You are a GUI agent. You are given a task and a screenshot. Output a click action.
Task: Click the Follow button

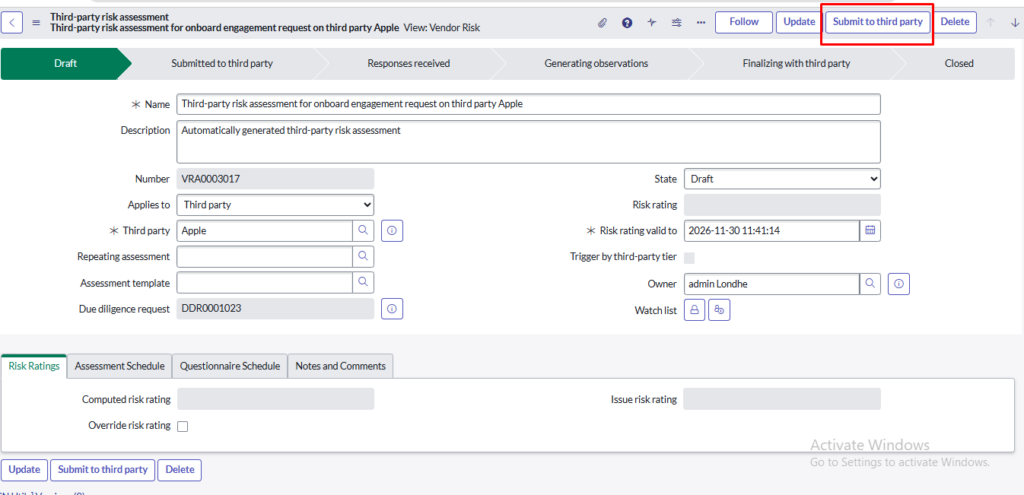[743, 22]
